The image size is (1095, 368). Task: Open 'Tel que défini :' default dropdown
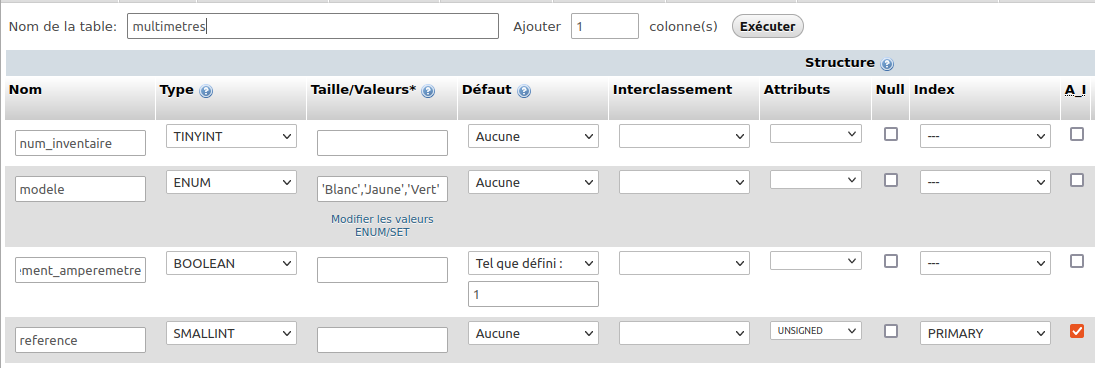tap(534, 263)
